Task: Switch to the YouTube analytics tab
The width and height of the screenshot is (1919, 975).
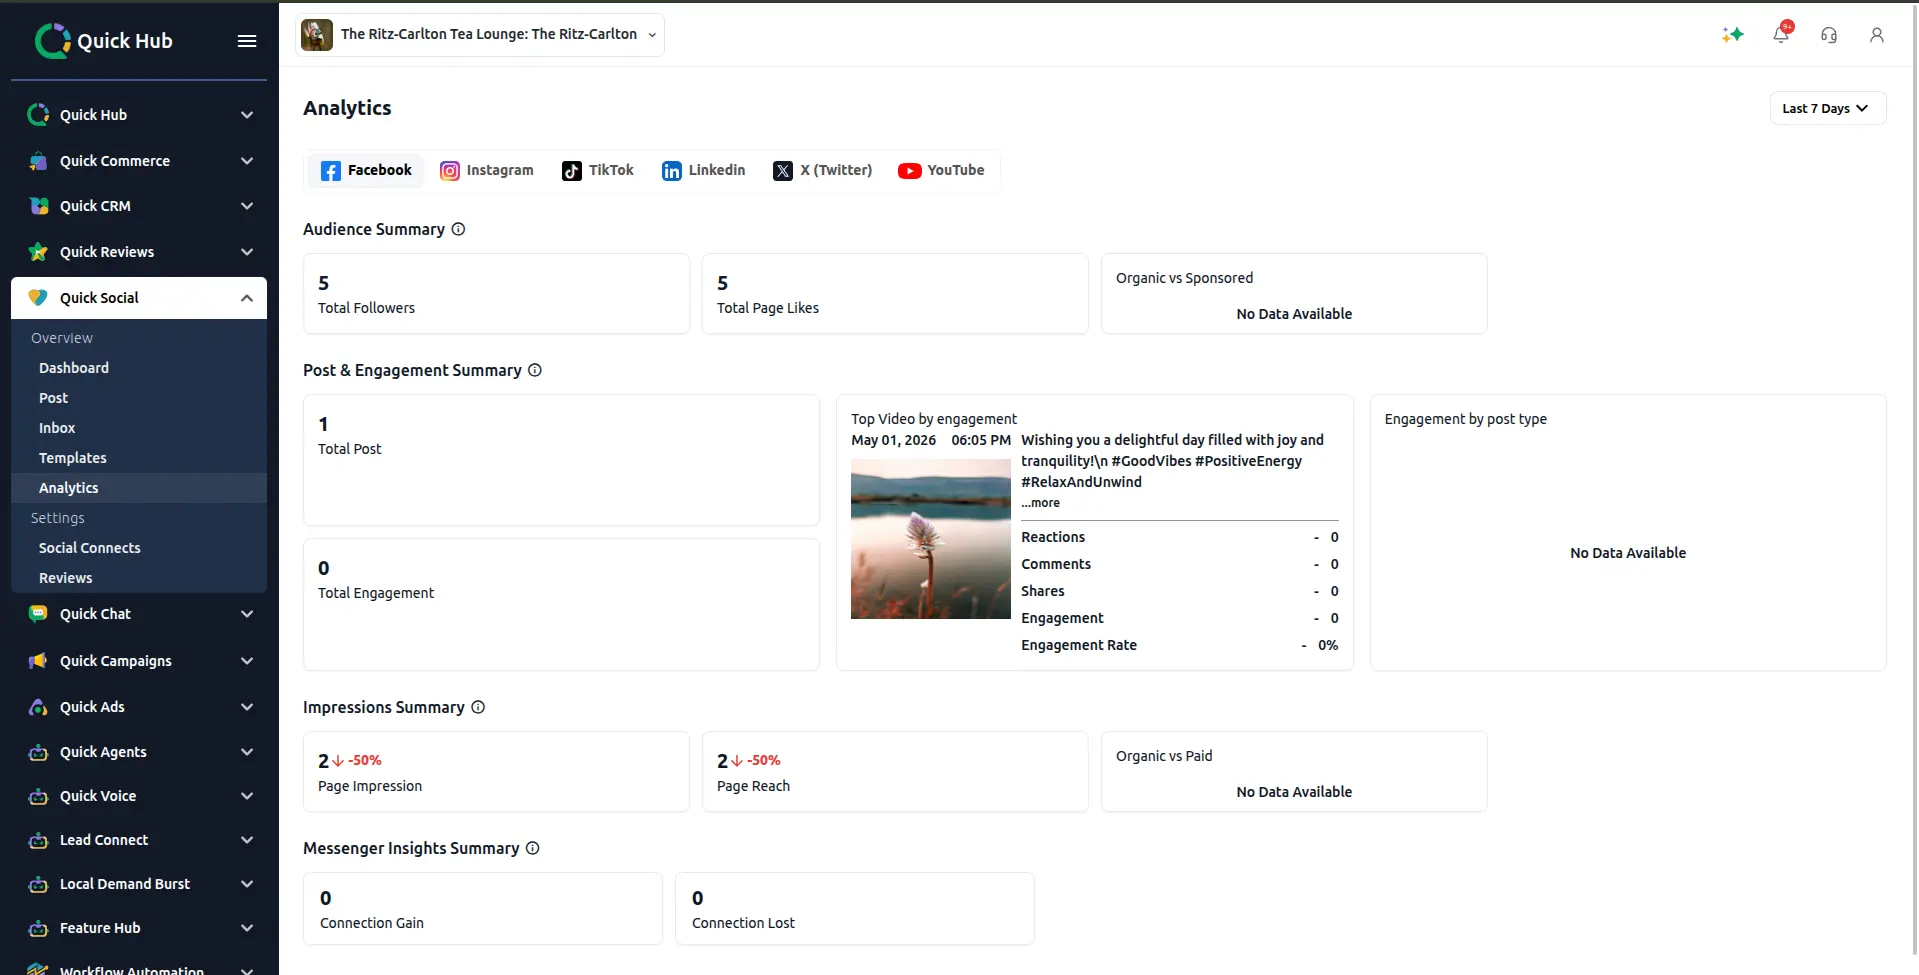Action: coord(941,171)
